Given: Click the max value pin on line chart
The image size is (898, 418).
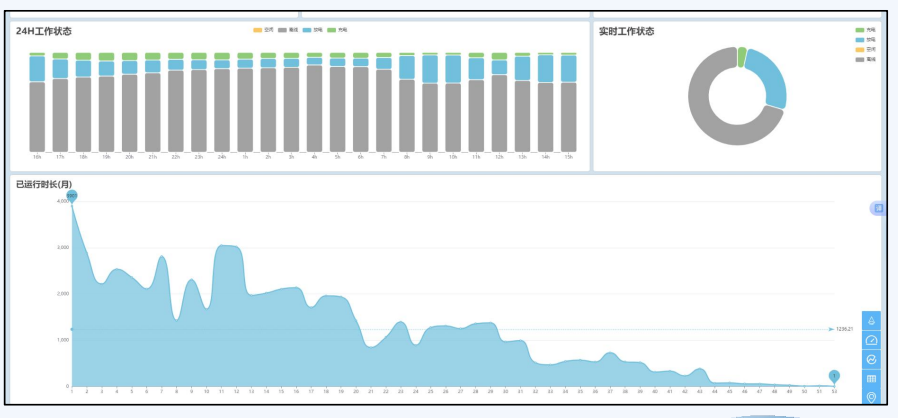Looking at the screenshot, I should pyautogui.click(x=72, y=196).
